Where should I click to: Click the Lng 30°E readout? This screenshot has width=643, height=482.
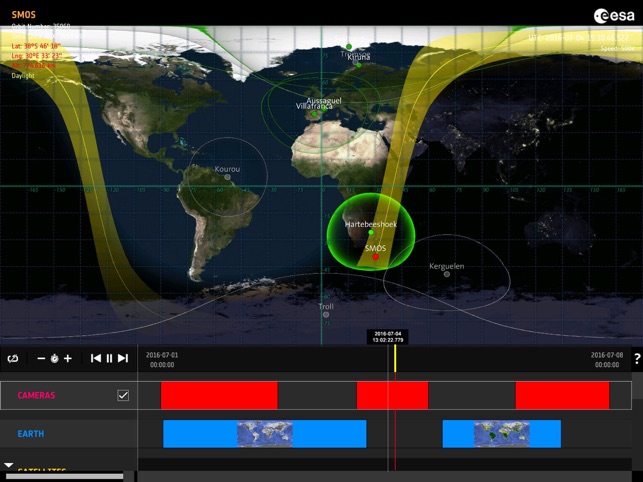pos(37,56)
